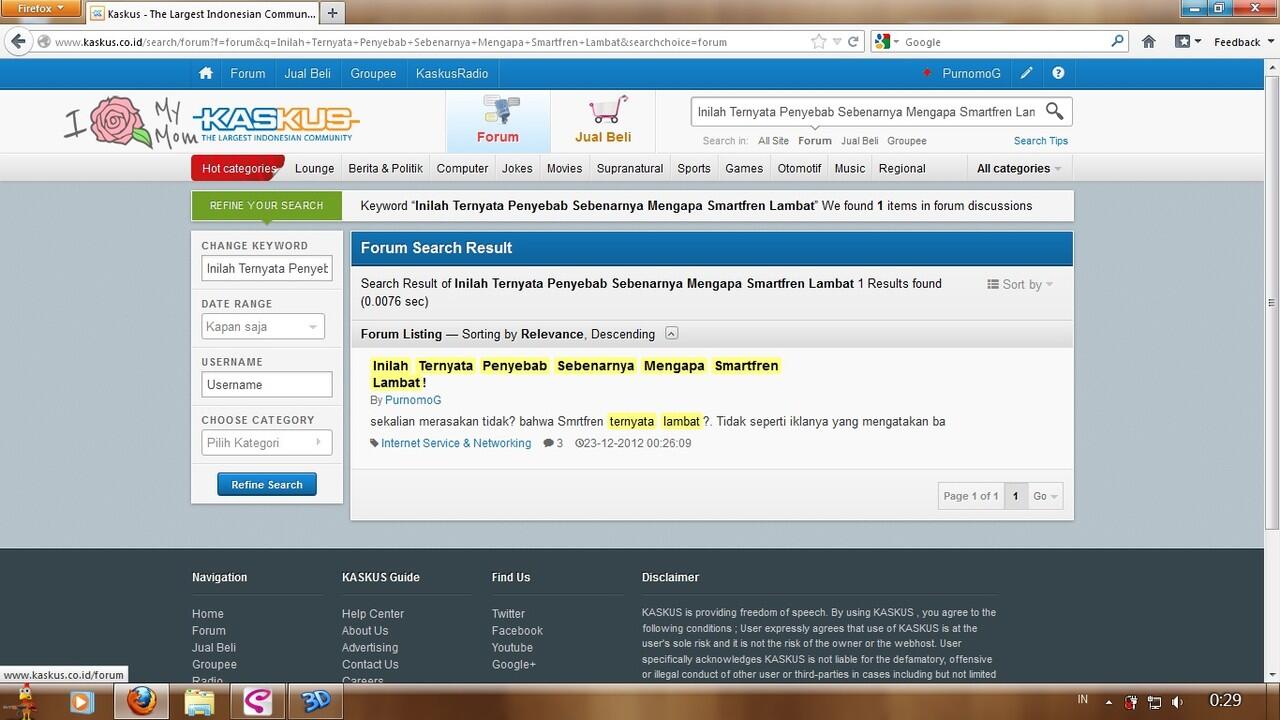
Task: Click the Kaskus logo
Action: 276,124
